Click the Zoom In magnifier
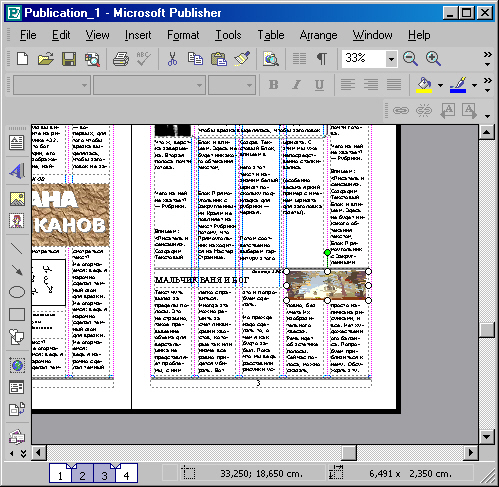Viewport: 499px width, 487px height. [x=433, y=59]
